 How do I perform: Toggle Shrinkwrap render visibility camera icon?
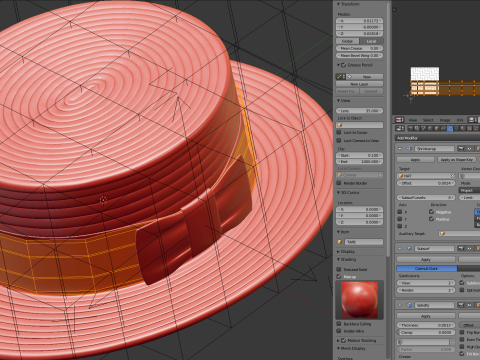[460, 148]
